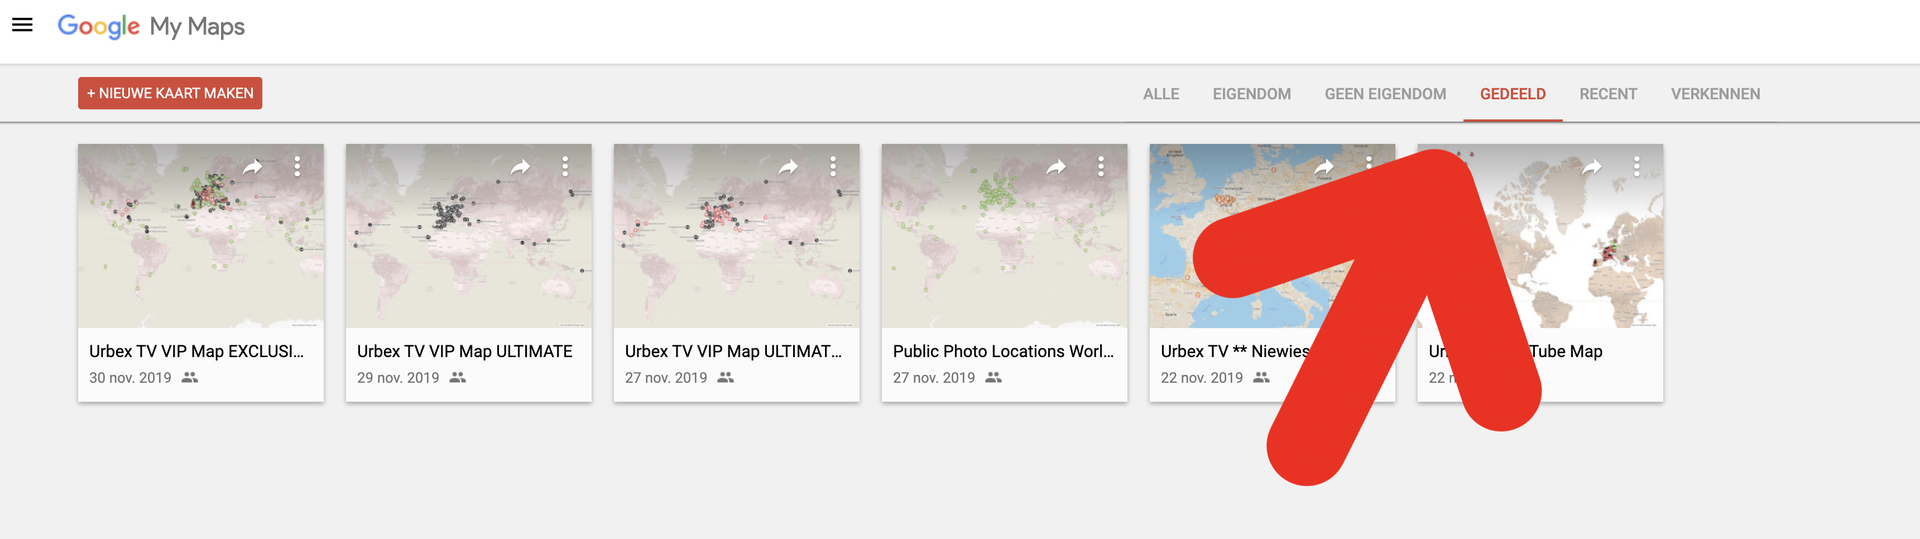The image size is (1920, 539).
Task: Open more options on Tube Map card
Action: [x=1637, y=166]
